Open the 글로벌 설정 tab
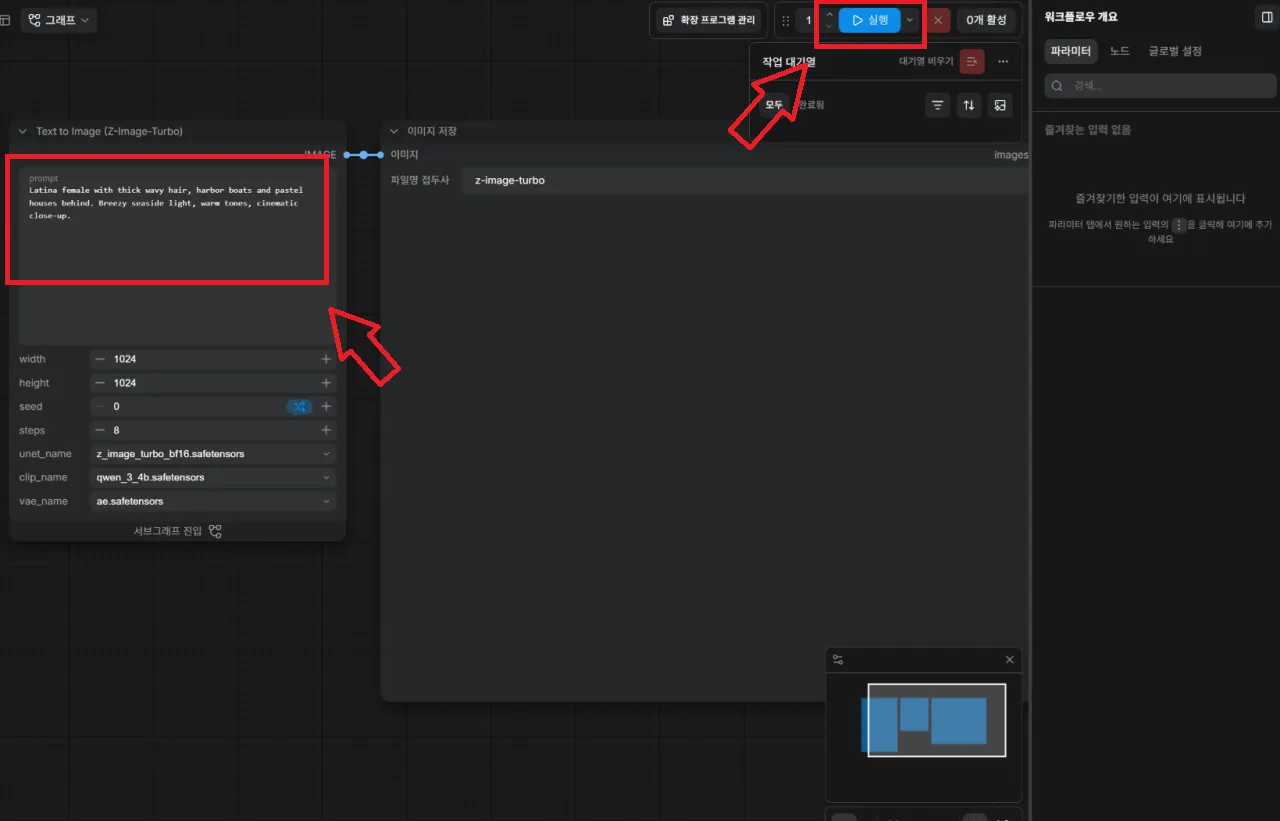Viewport: 1280px width, 821px height. pyautogui.click(x=1175, y=51)
